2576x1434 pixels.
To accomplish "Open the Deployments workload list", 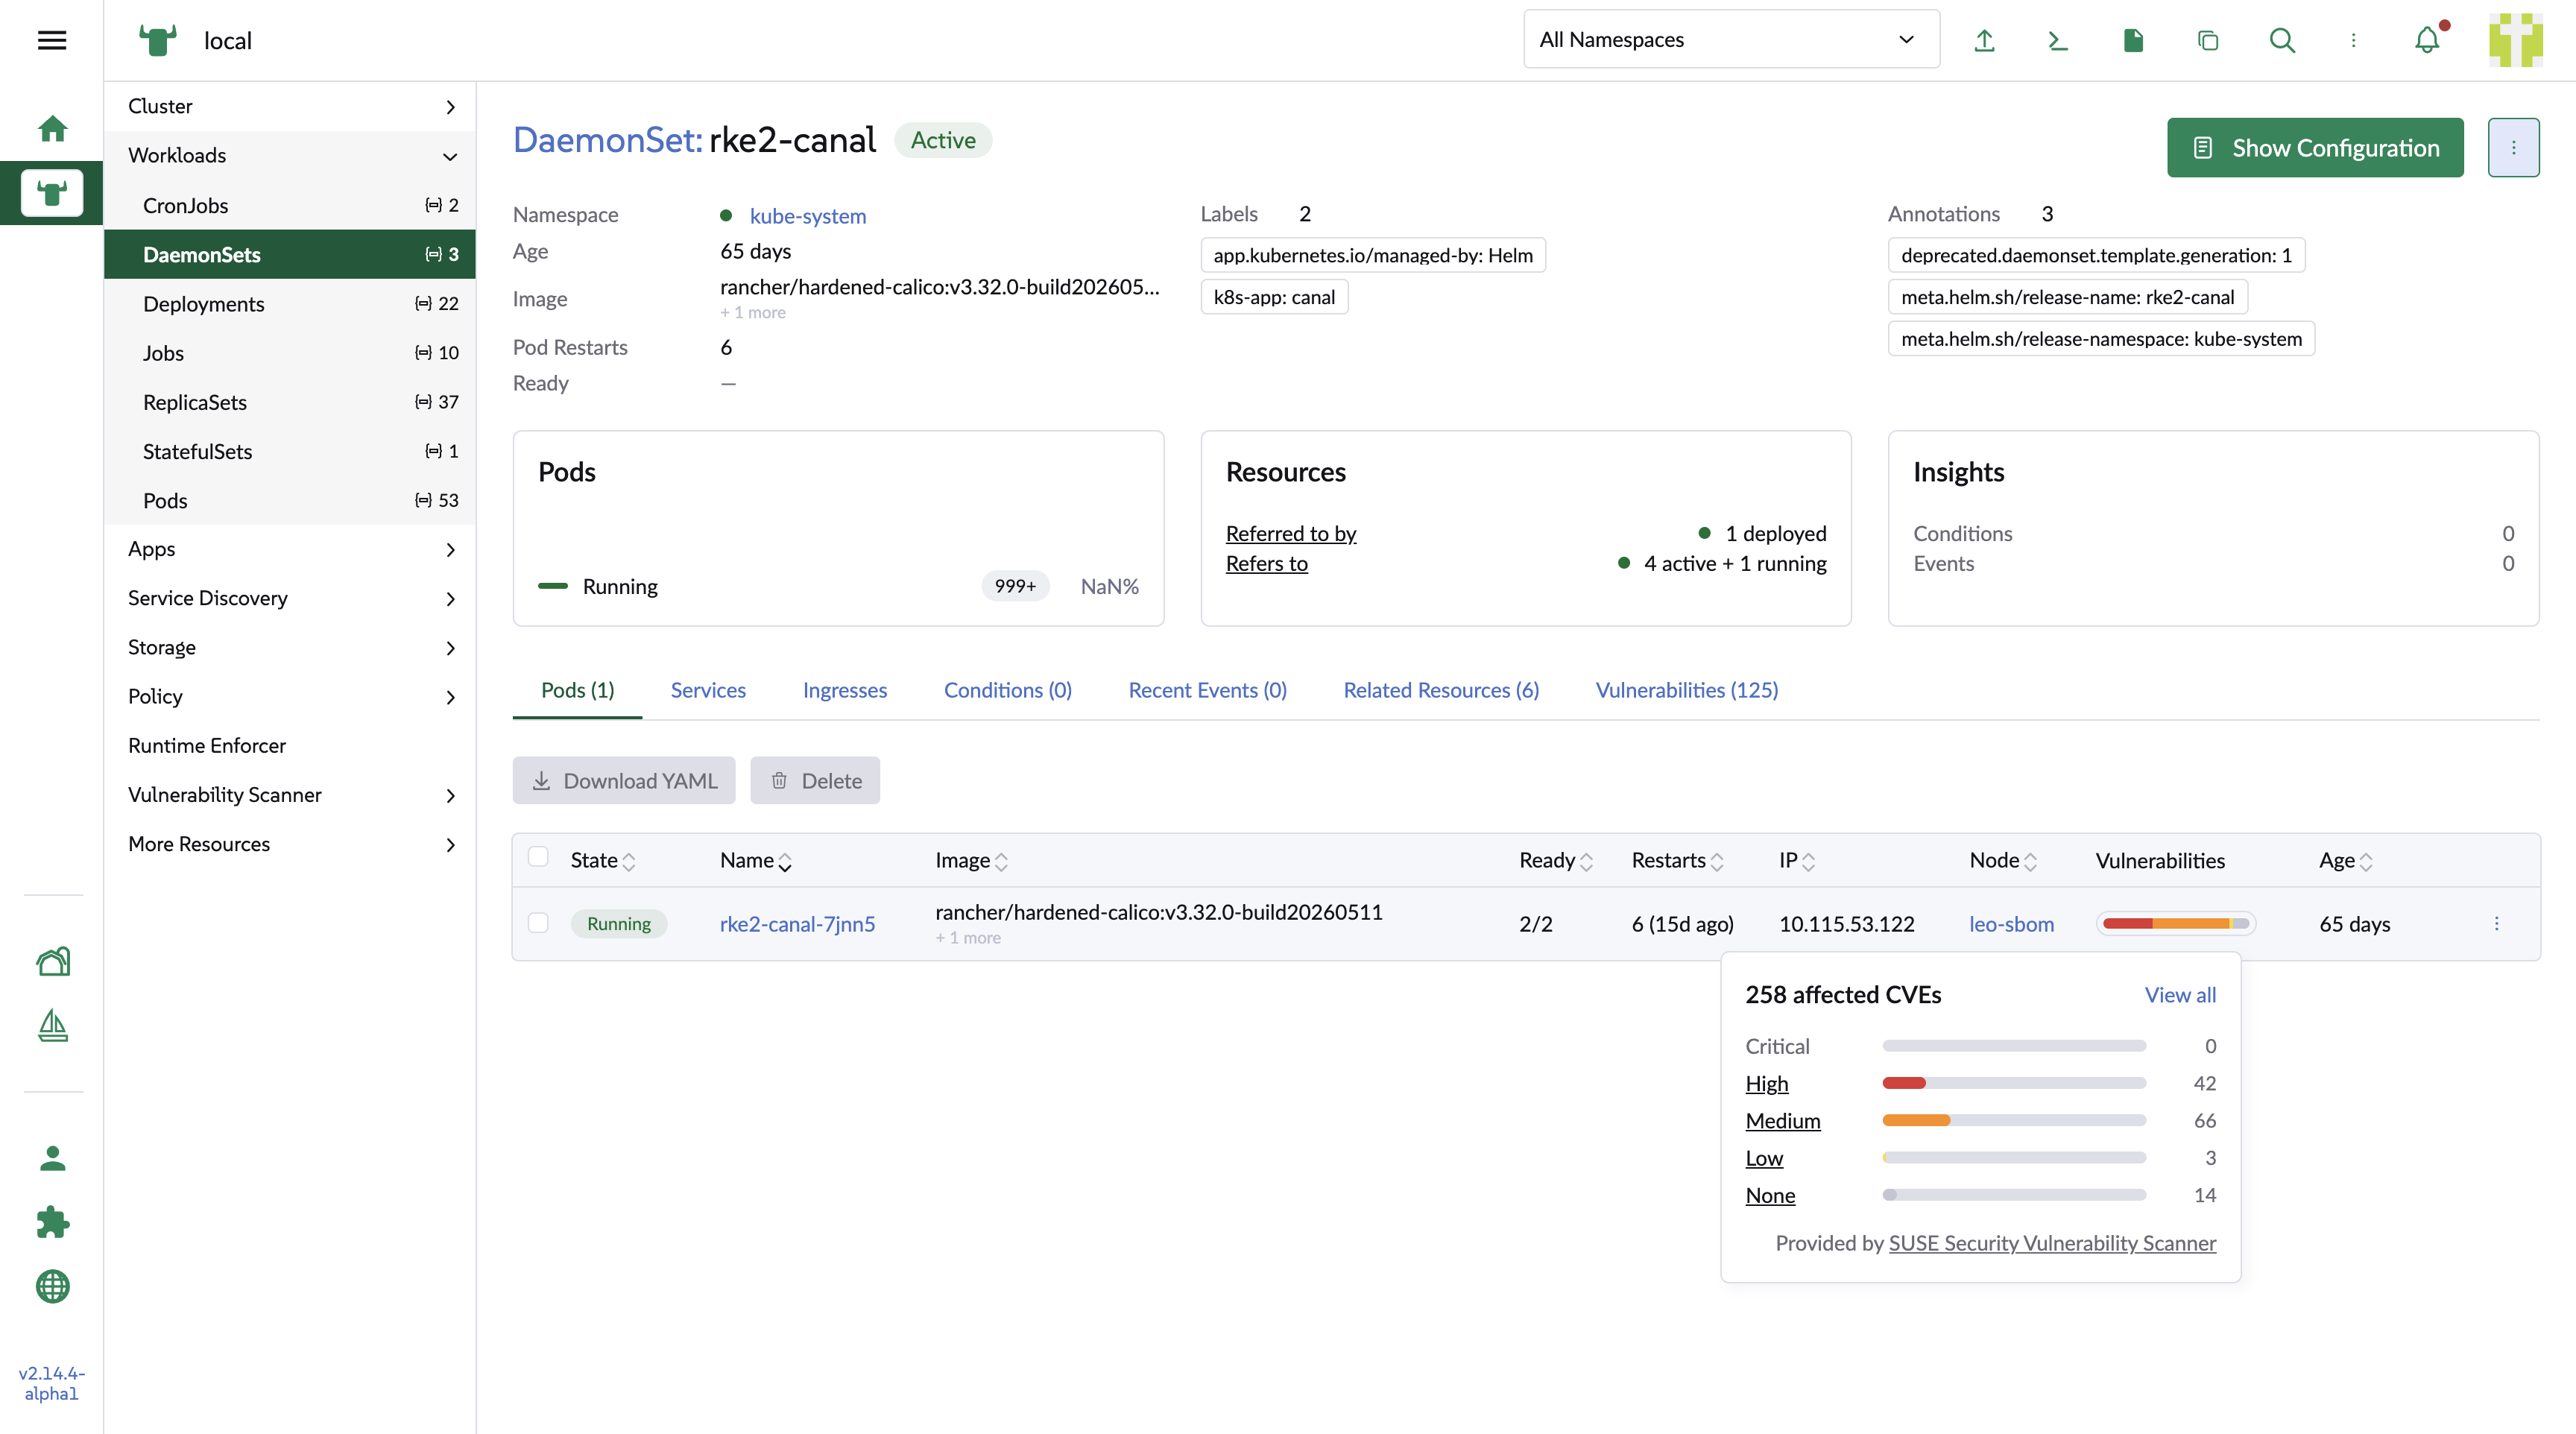I will (290, 304).
